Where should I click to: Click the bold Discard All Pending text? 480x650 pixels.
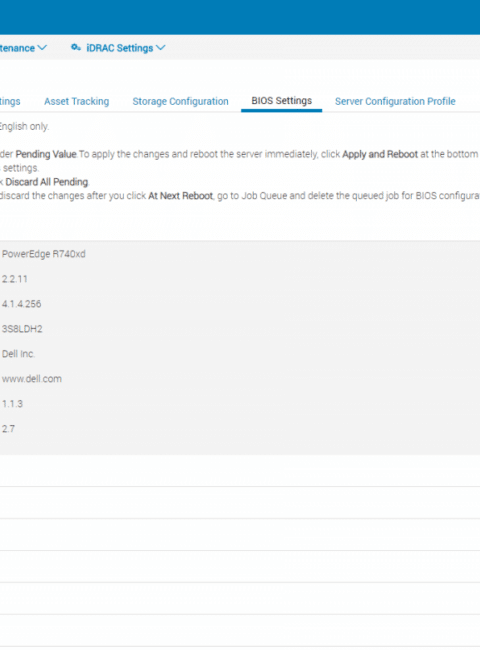pyautogui.click(x=46, y=182)
